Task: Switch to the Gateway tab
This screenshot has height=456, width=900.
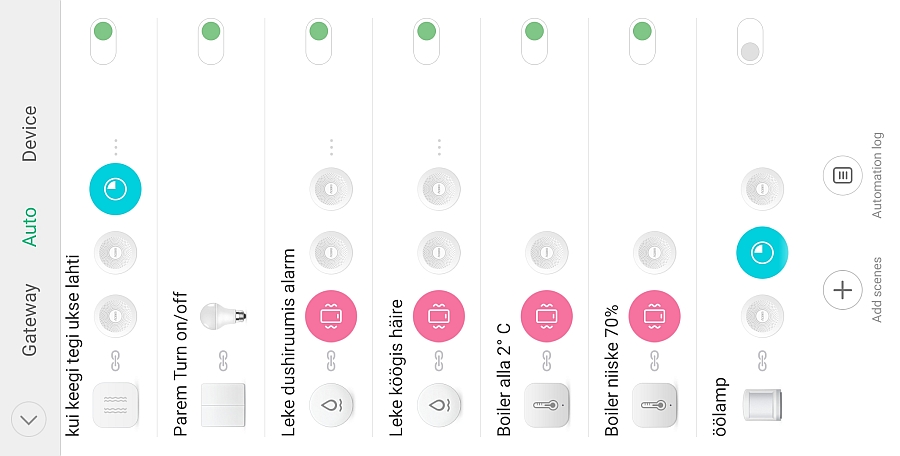Action: click(29, 320)
